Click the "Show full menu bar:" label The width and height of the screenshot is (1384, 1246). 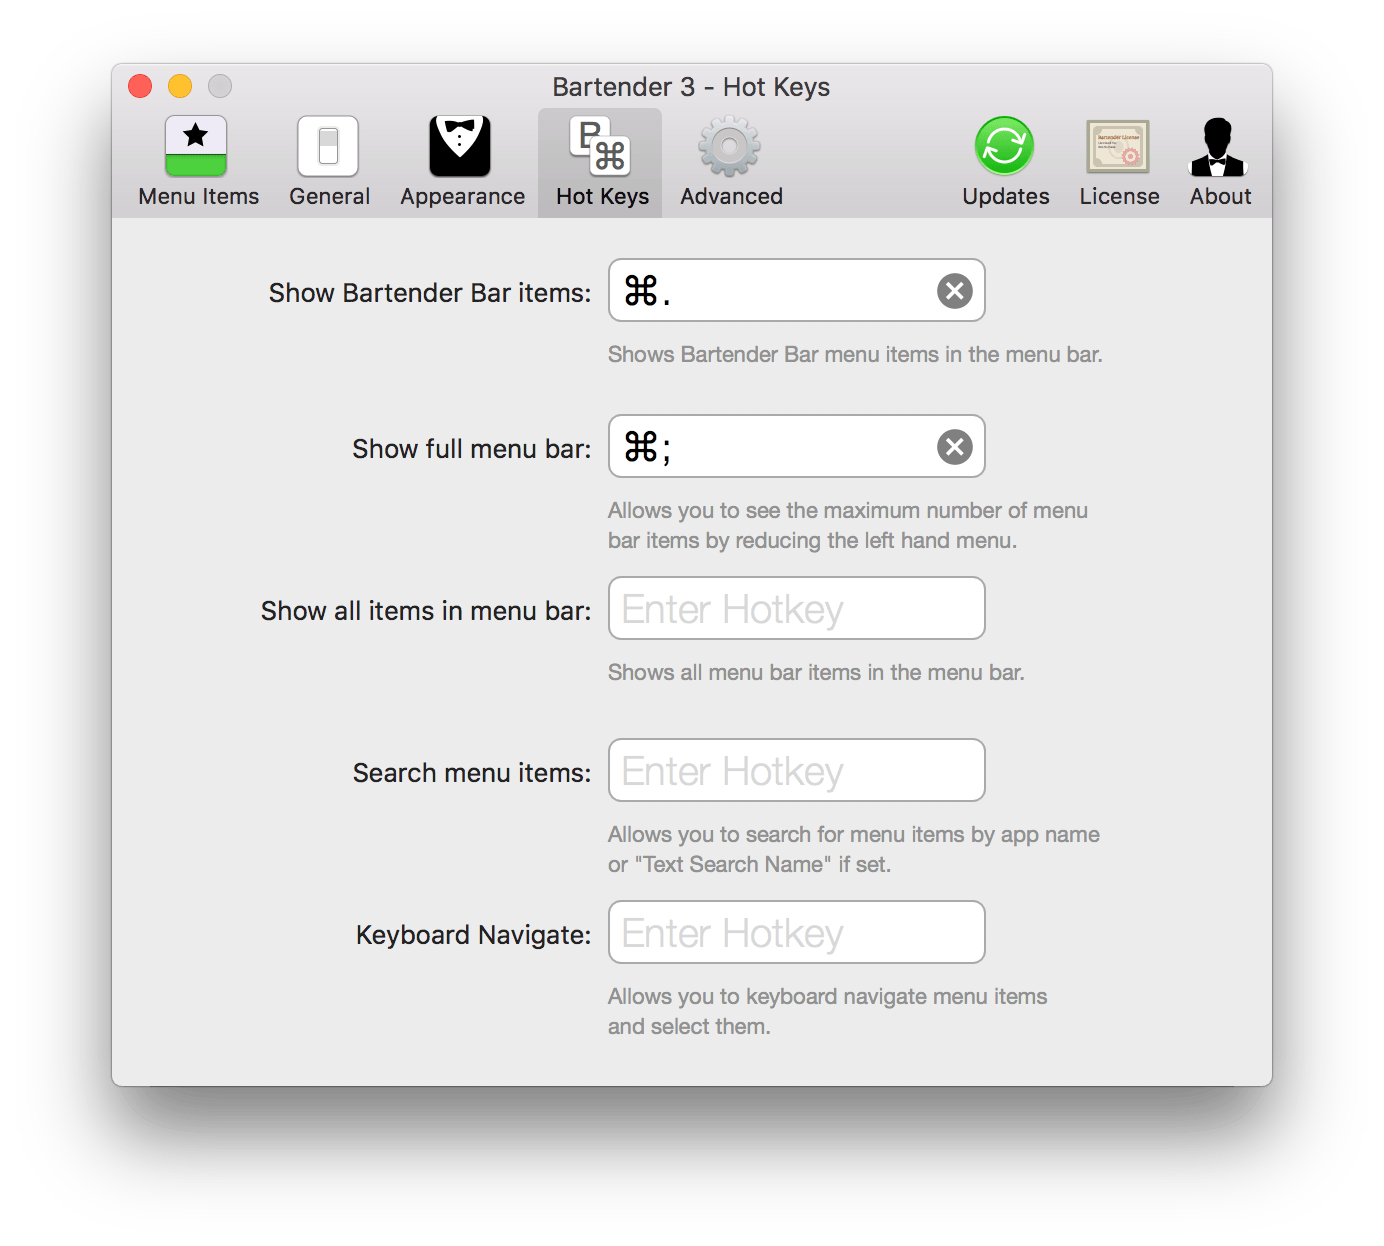[x=472, y=449]
